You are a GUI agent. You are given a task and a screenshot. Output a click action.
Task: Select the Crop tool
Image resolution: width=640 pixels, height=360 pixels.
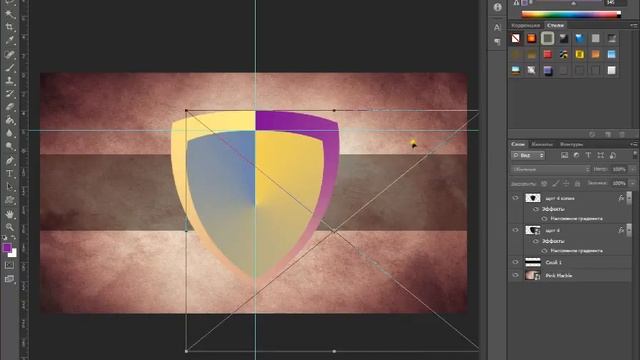(10, 27)
